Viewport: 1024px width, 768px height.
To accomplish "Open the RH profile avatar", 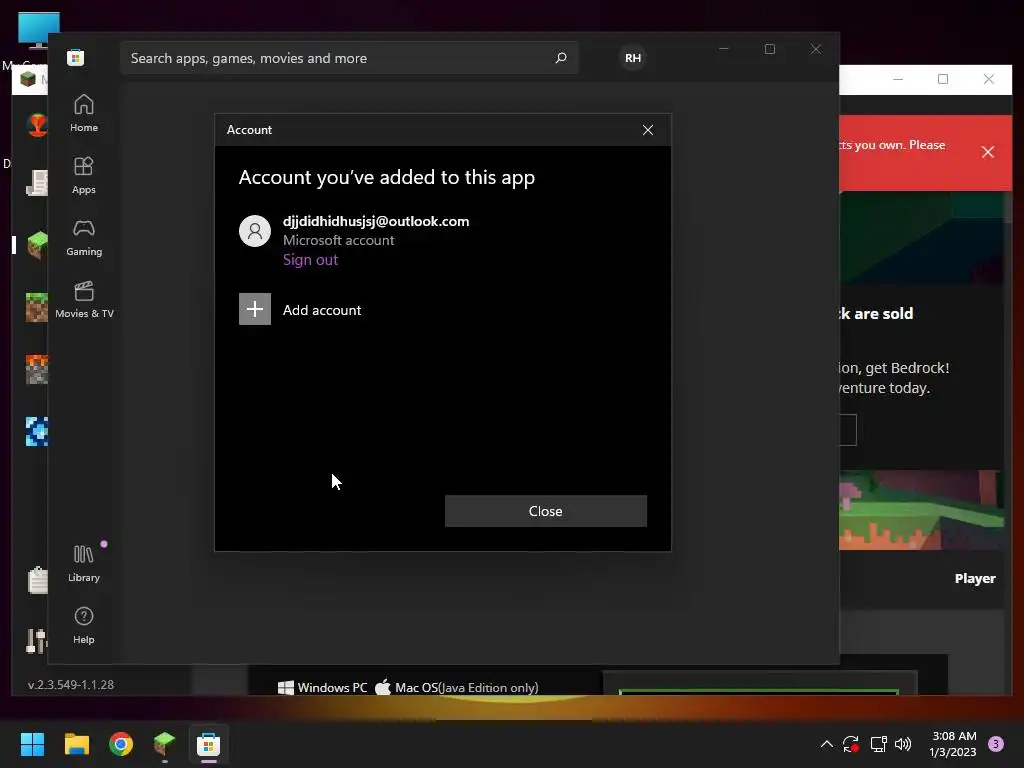I will (x=633, y=58).
